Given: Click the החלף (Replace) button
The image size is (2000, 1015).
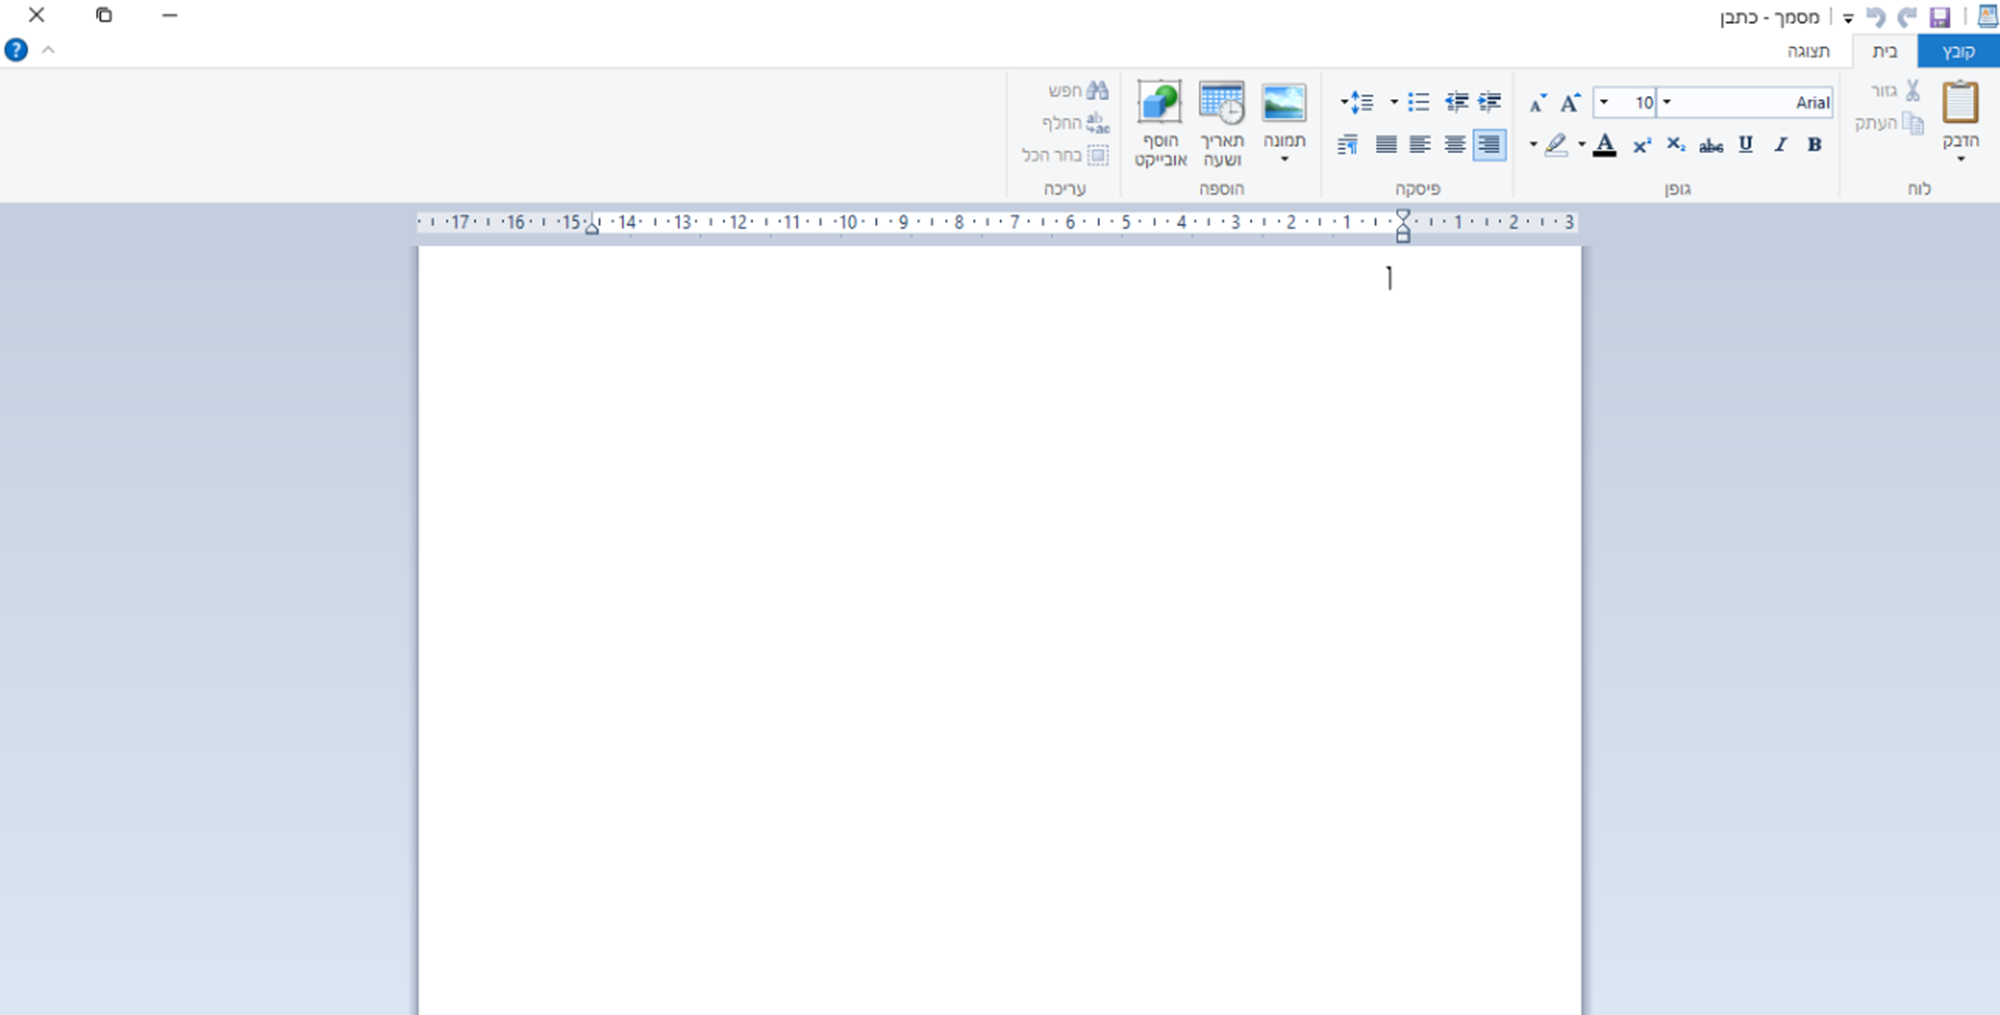Looking at the screenshot, I should click(1075, 123).
